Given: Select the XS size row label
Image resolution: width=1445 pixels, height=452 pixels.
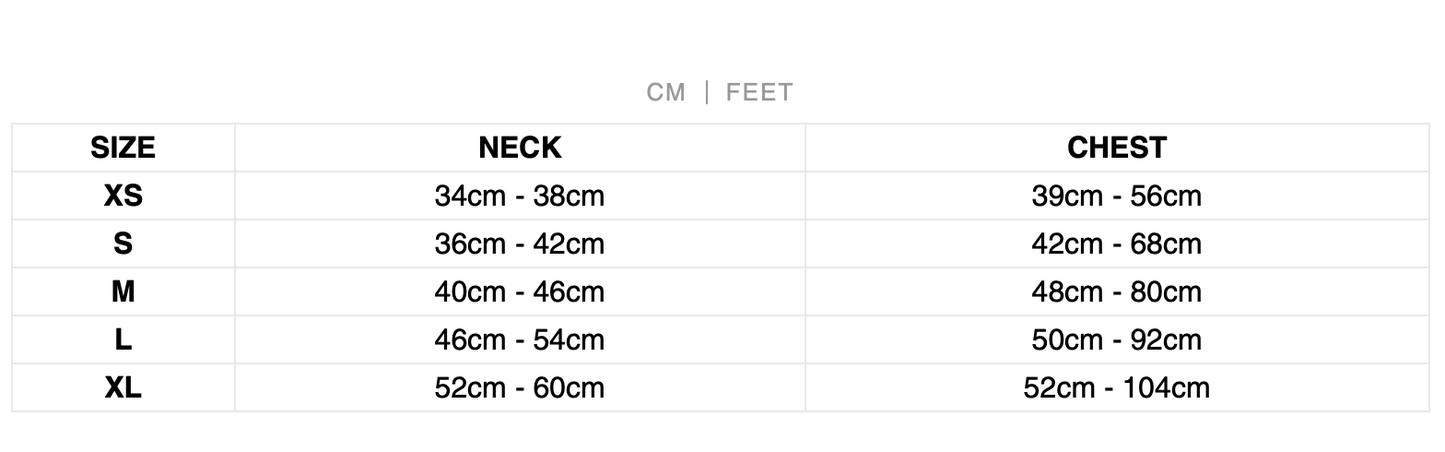Looking at the screenshot, I should [123, 196].
